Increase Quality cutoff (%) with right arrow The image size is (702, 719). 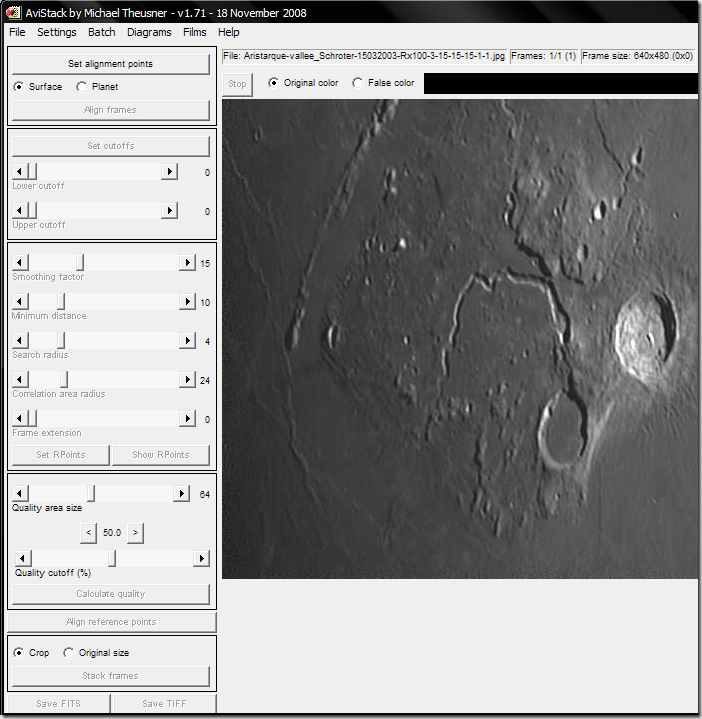click(201, 559)
